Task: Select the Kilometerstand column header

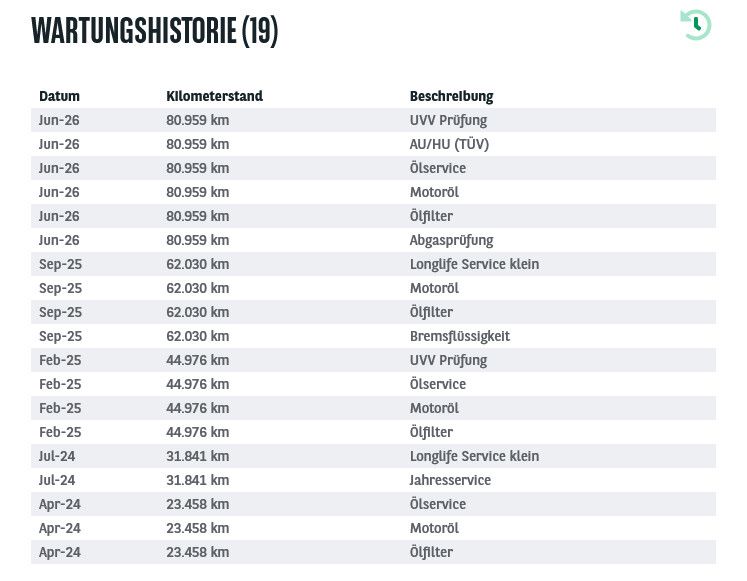Action: point(214,96)
